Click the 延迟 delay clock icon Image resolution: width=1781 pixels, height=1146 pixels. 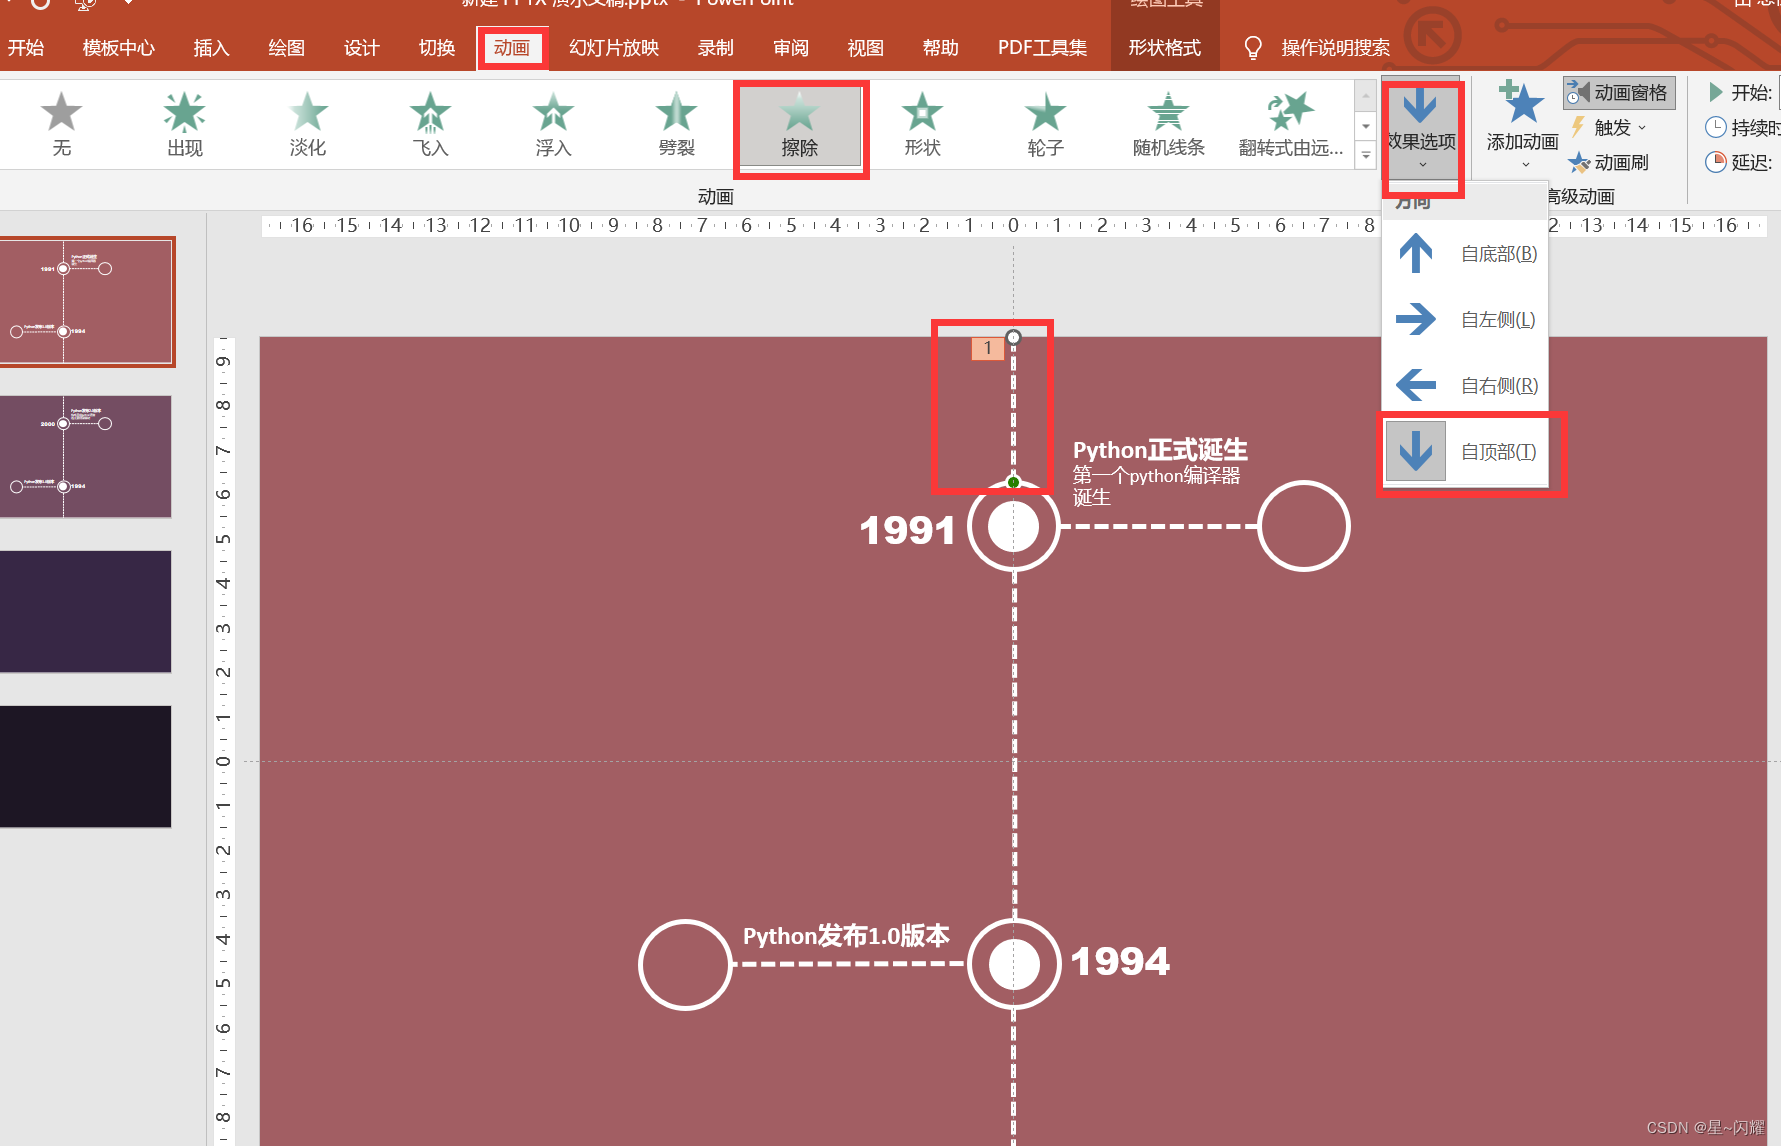pos(1715,162)
